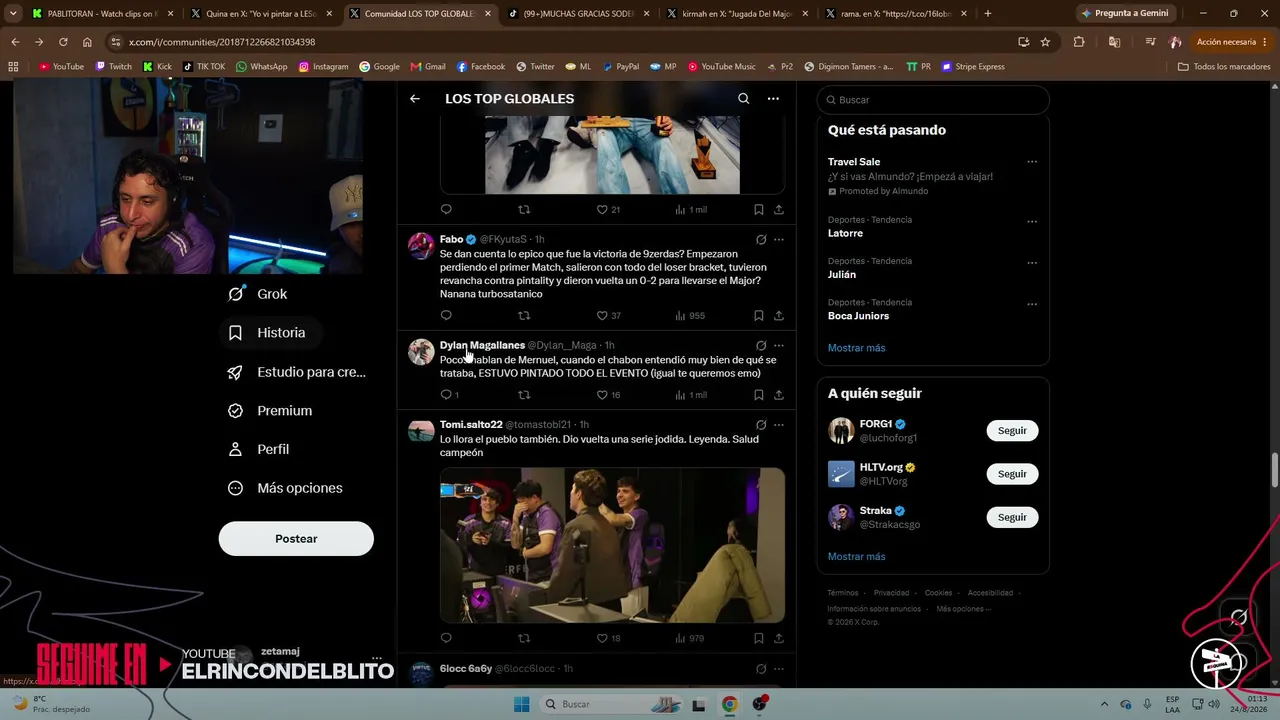
Task: Switch to the MUCHAS GRACIAS SODER tab
Action: (x=580, y=14)
